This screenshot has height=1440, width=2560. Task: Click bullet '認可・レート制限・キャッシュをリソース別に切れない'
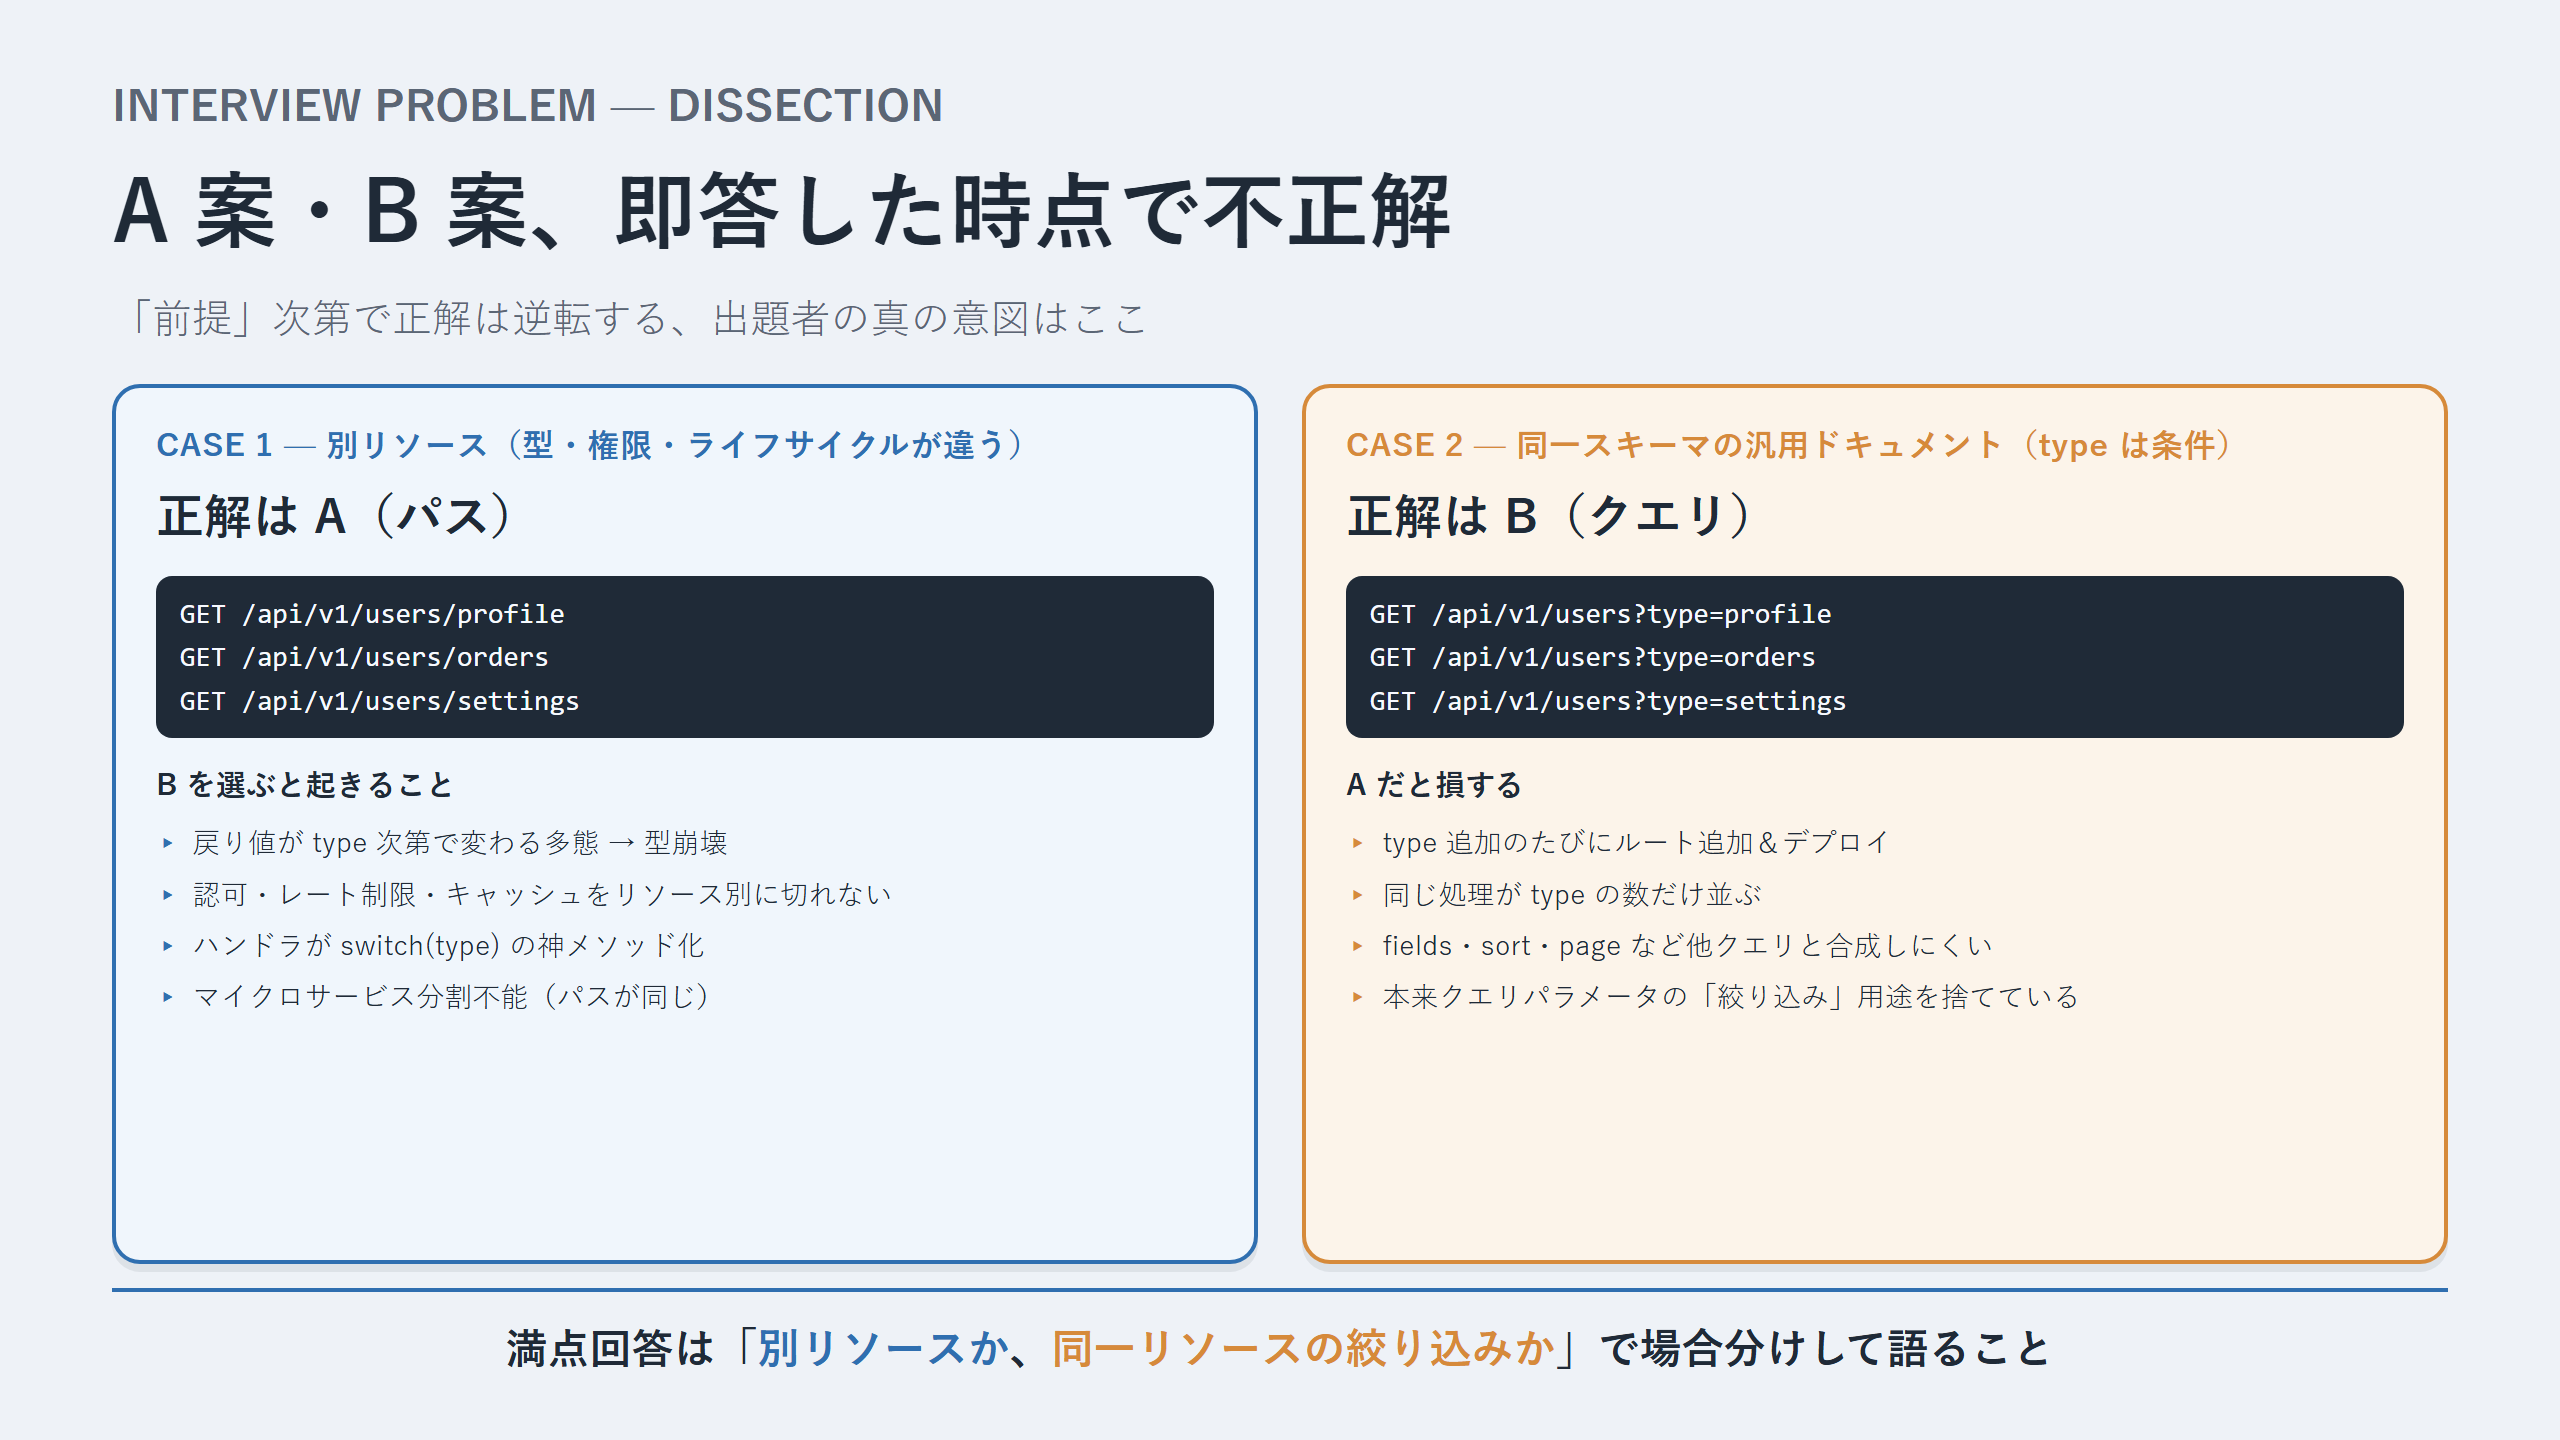tap(542, 894)
